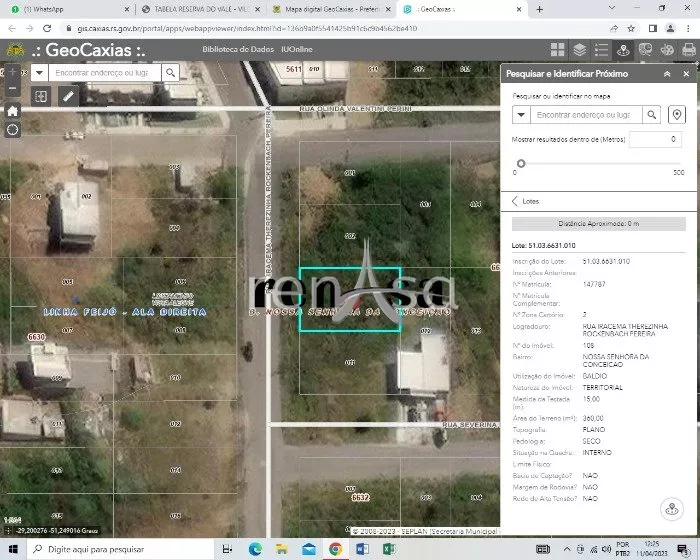The image size is (700, 560).
Task: Open the side-by-side map compare tool
Action: pos(41,96)
